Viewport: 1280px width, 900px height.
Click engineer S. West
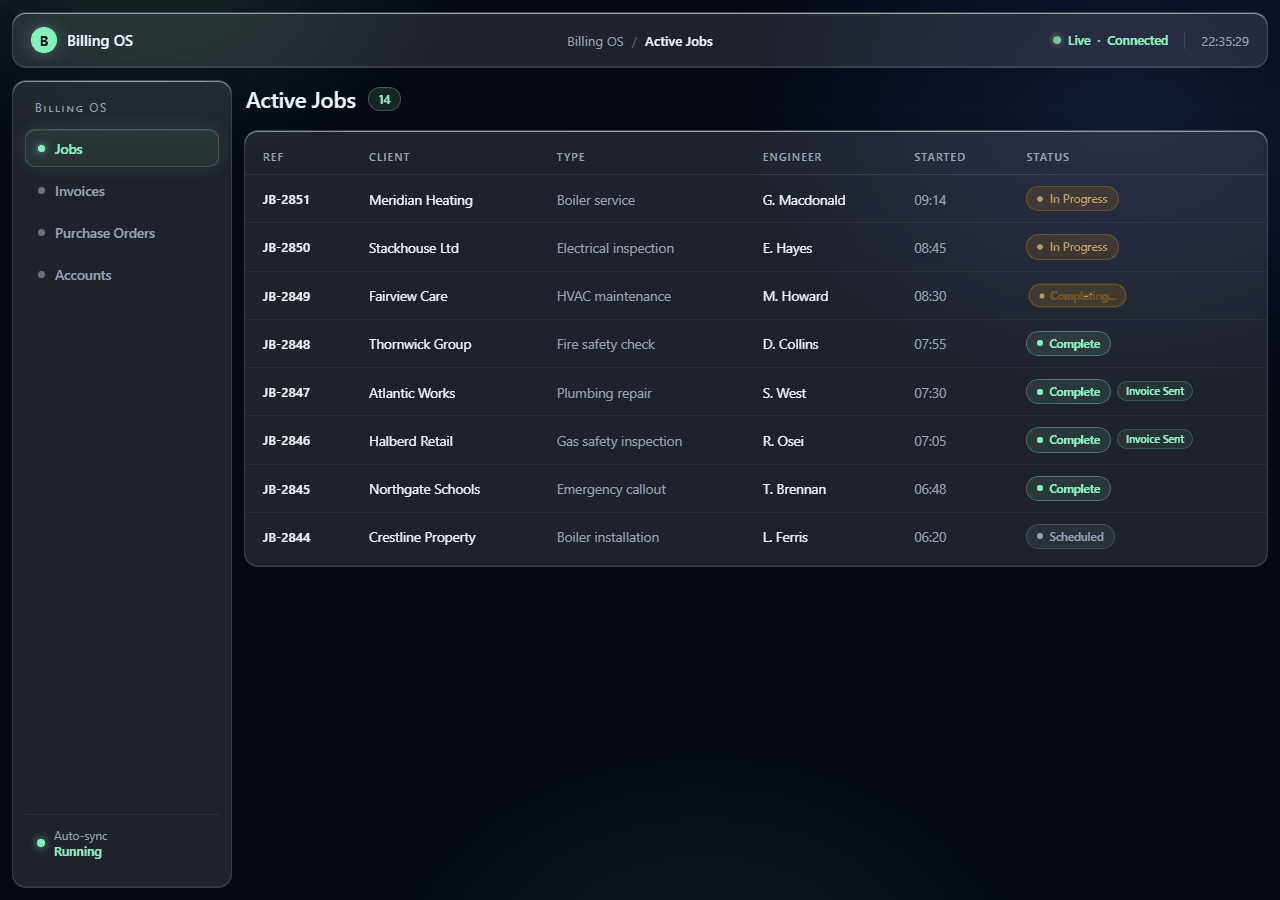pos(785,393)
